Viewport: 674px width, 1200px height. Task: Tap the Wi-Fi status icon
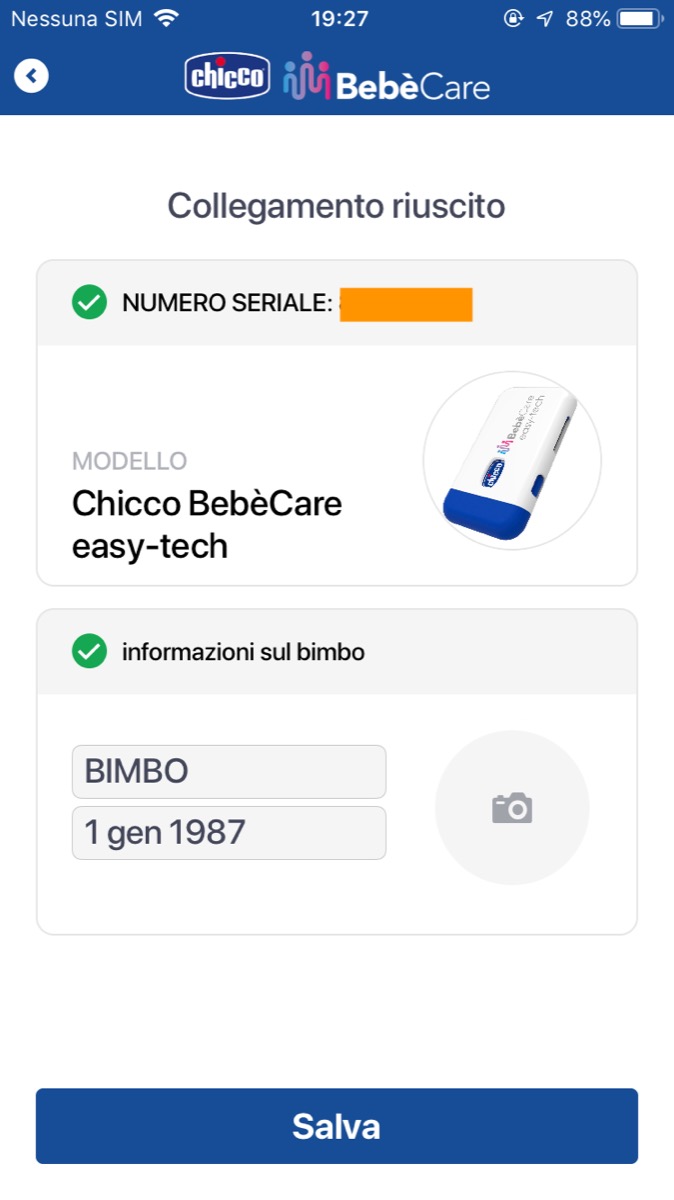click(166, 19)
